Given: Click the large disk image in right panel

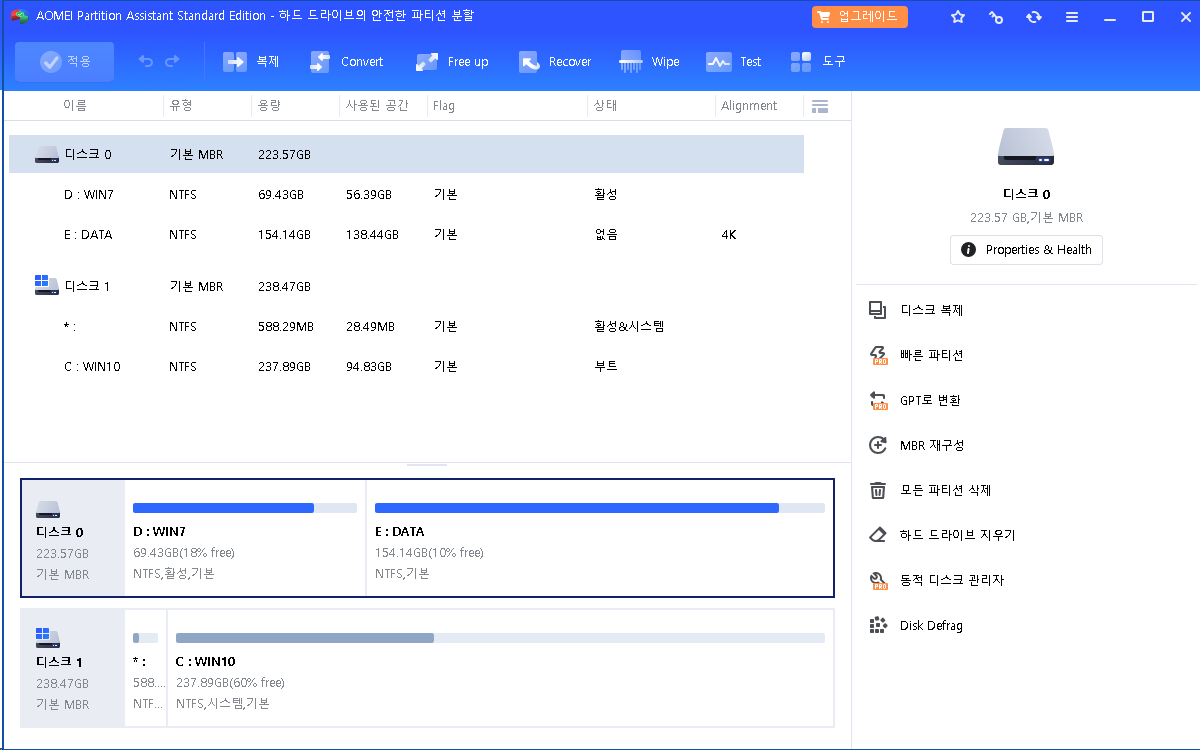Looking at the screenshot, I should click(1026, 147).
